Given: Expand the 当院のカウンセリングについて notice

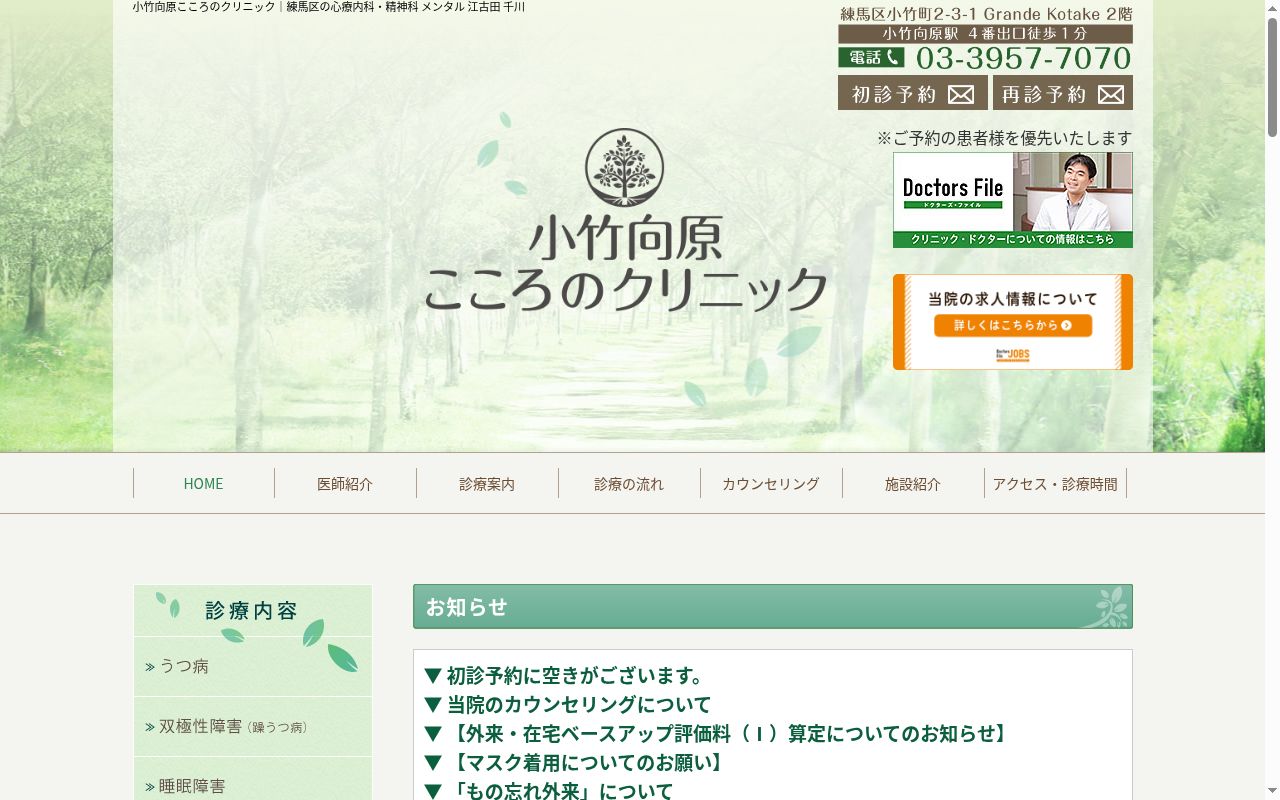Looking at the screenshot, I should pyautogui.click(x=568, y=704).
